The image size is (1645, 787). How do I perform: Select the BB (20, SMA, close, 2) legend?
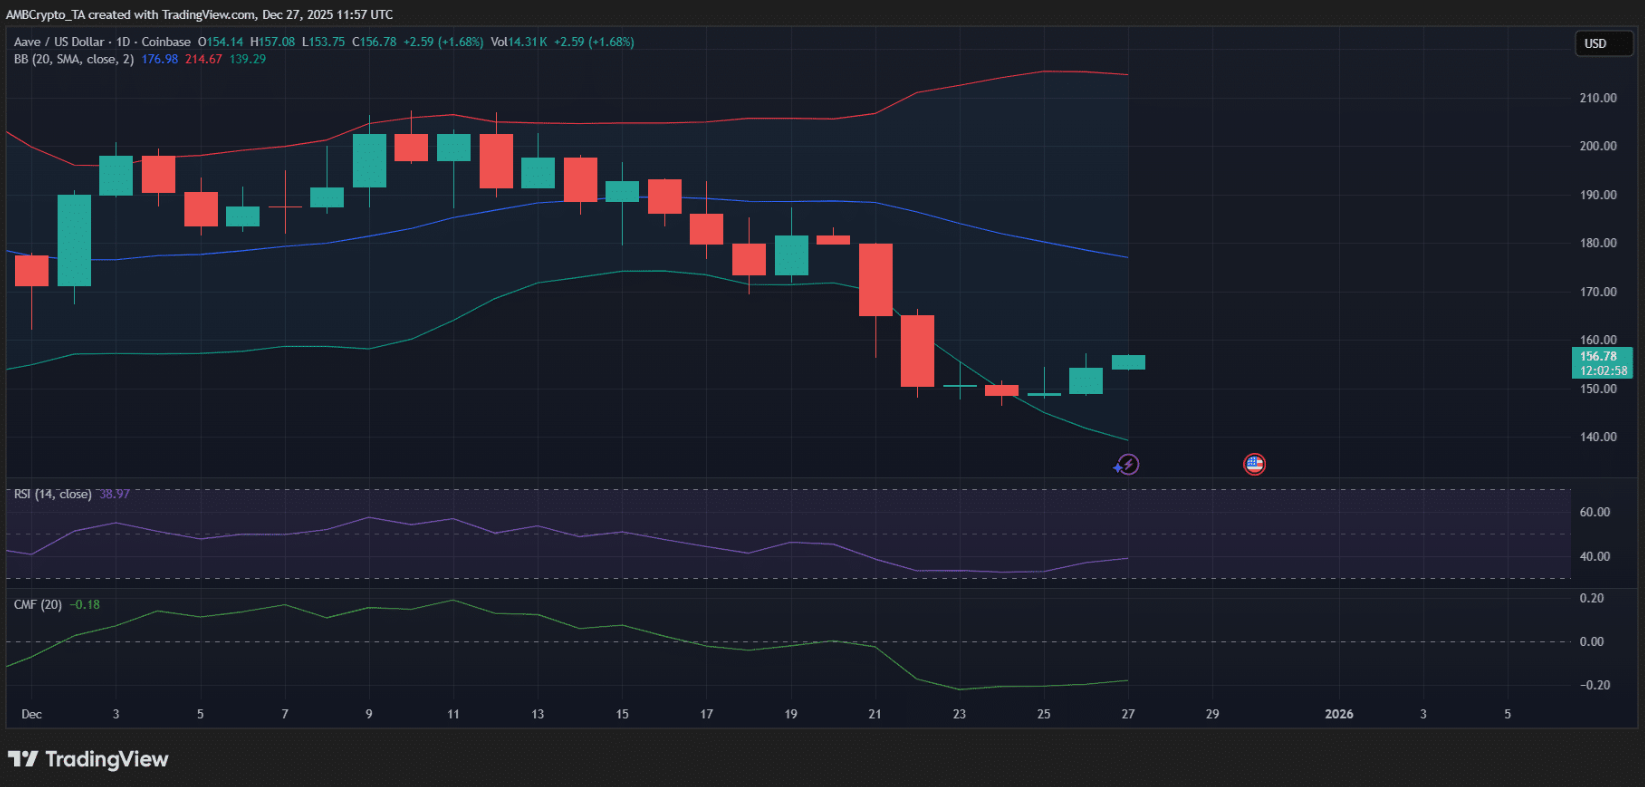tap(73, 59)
